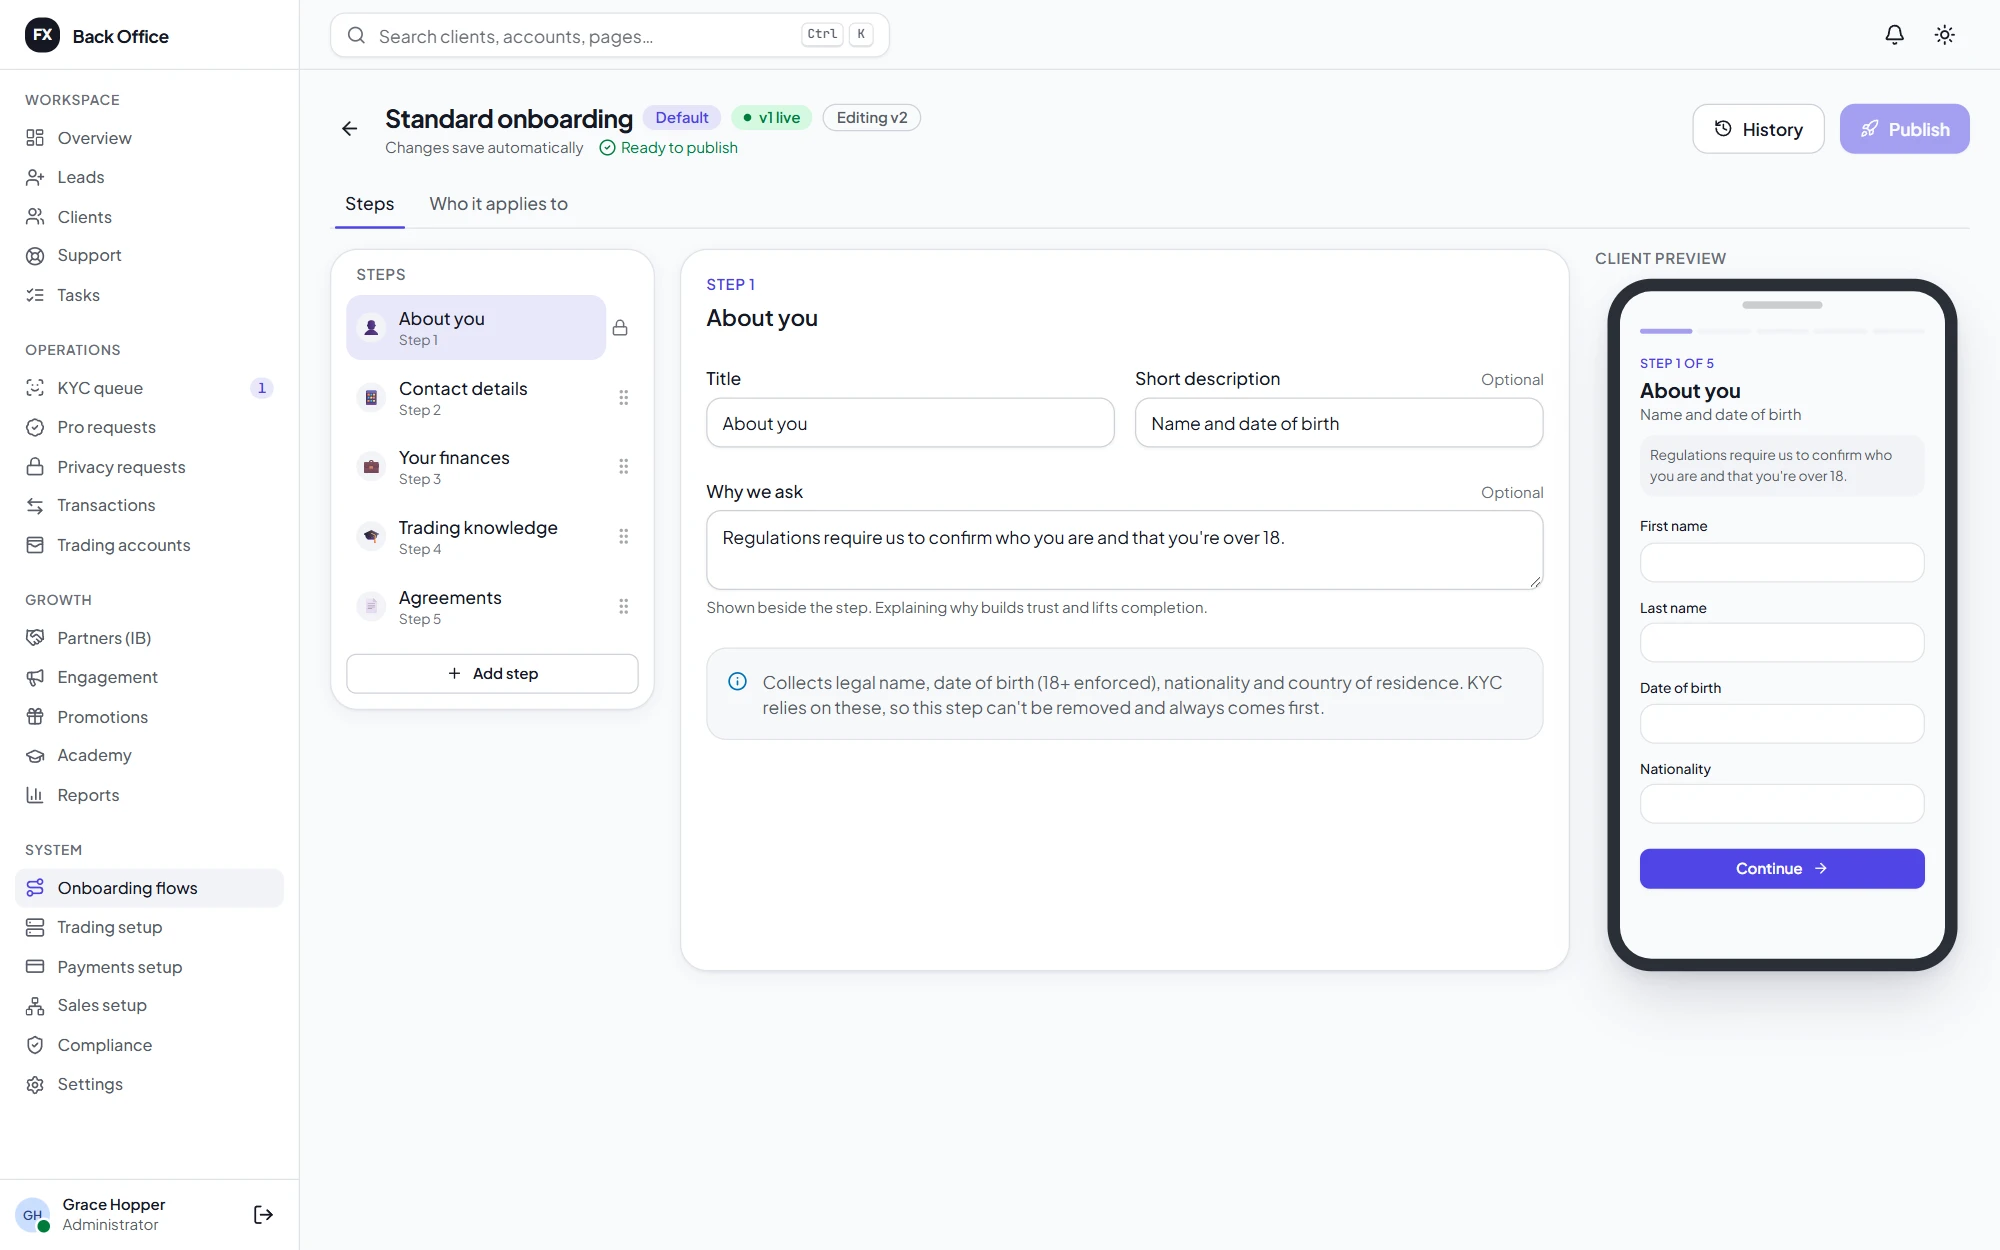Open Overview in the sidebar
This screenshot has height=1250, width=2000.
(150, 138)
